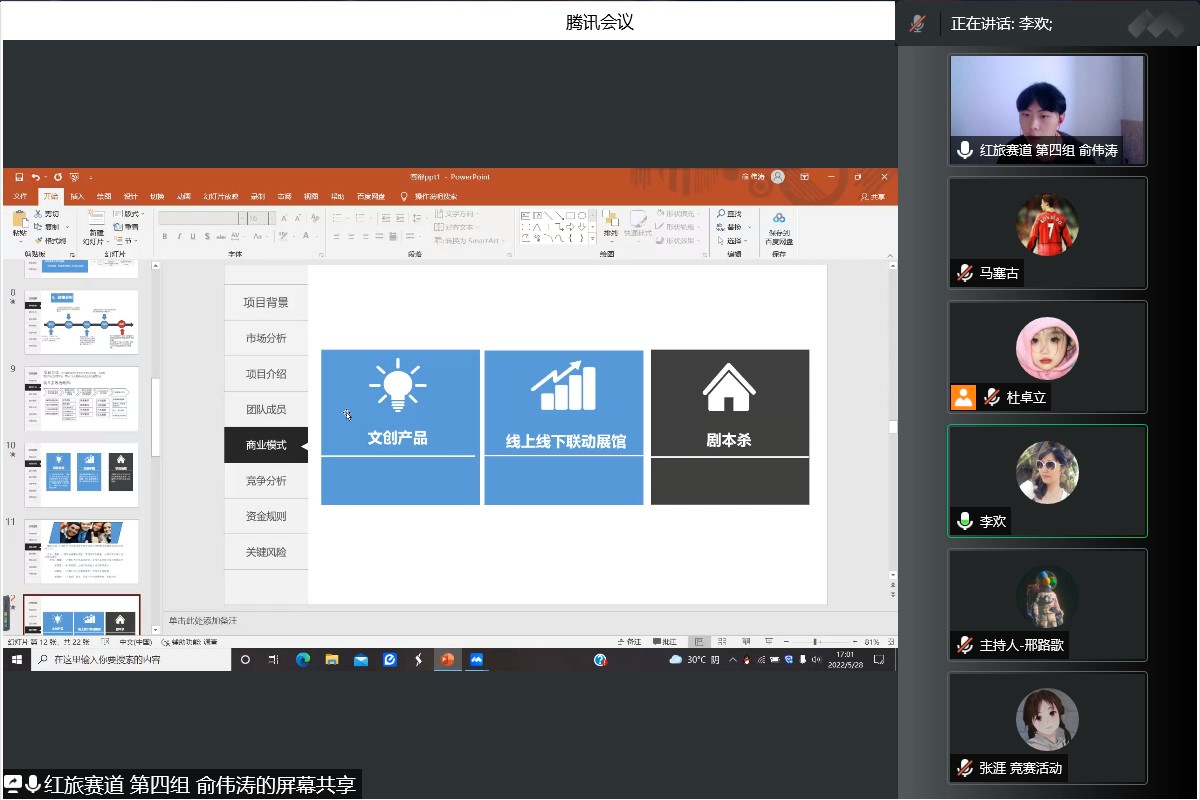Click the 替换 (Replace) button
Viewport: 1200px width, 800px height.
(x=734, y=227)
